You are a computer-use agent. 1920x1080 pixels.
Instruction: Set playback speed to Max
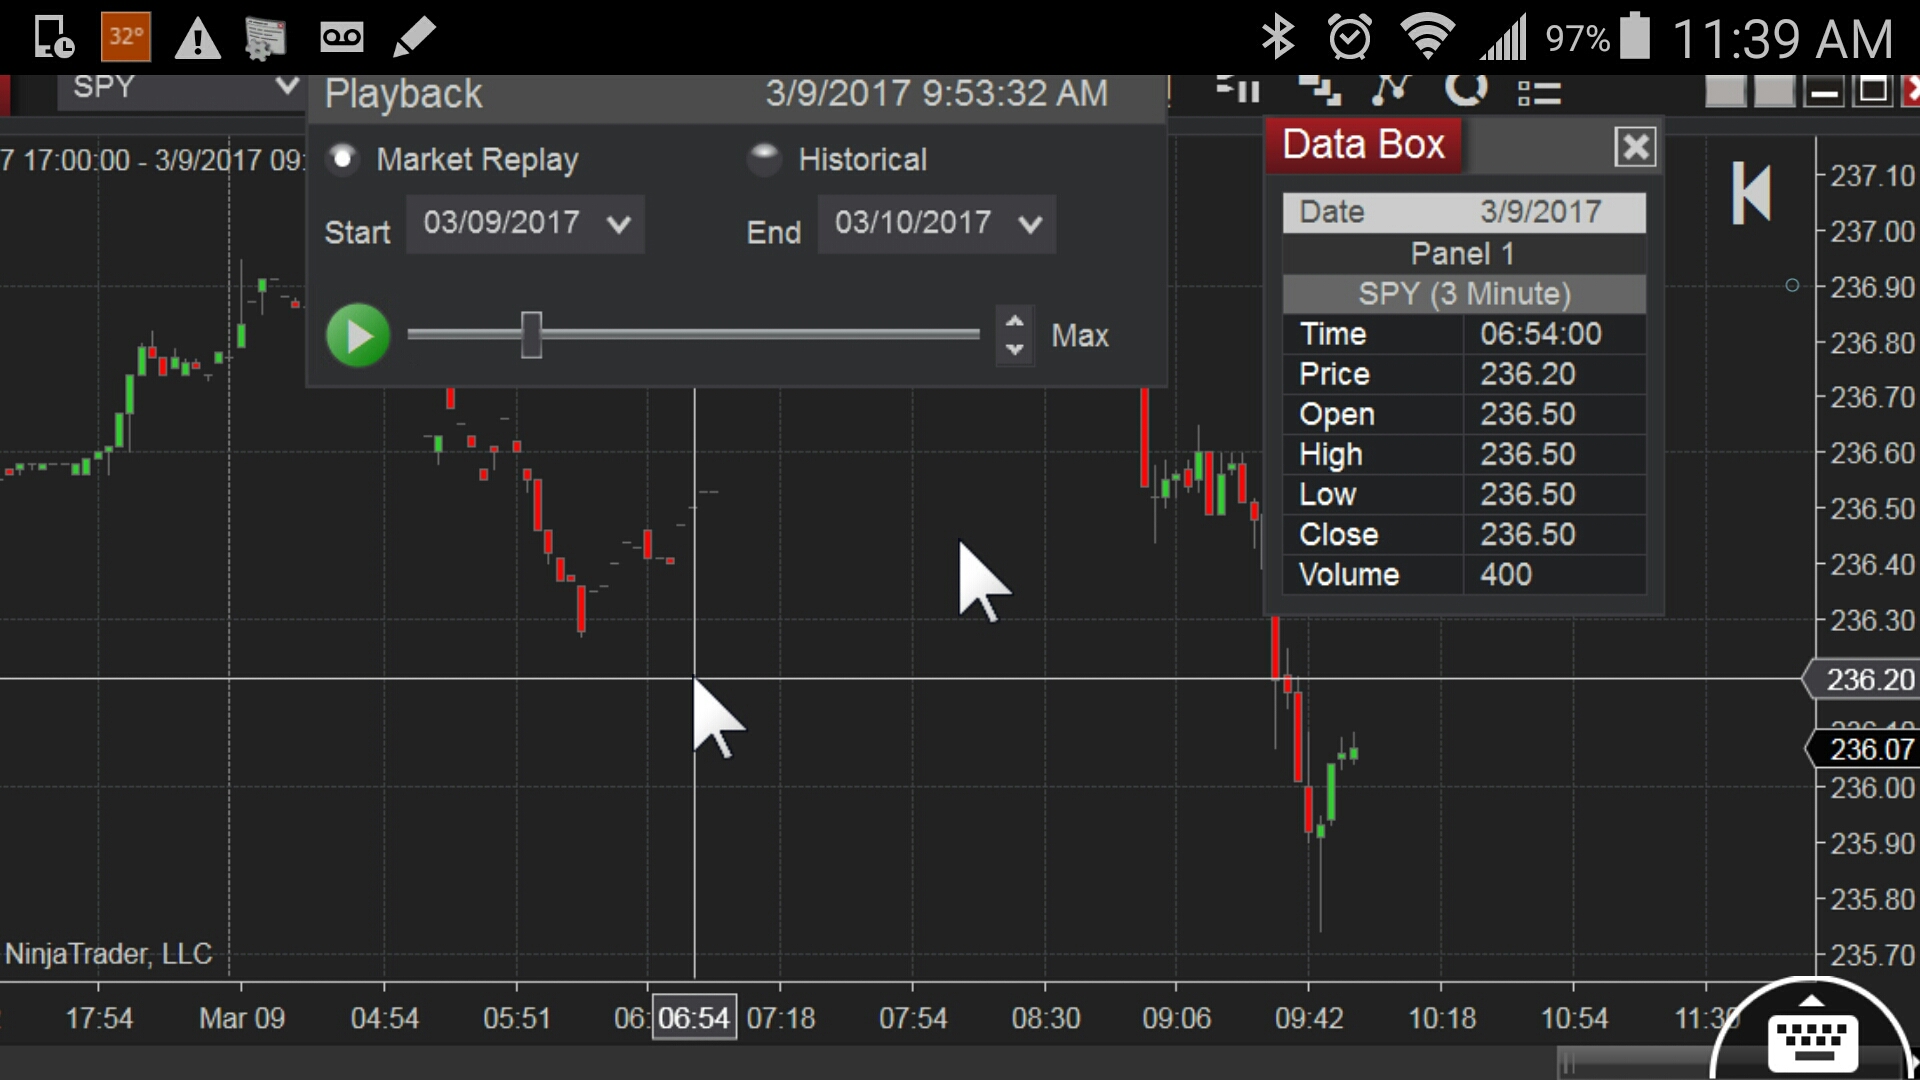[x=1079, y=336]
